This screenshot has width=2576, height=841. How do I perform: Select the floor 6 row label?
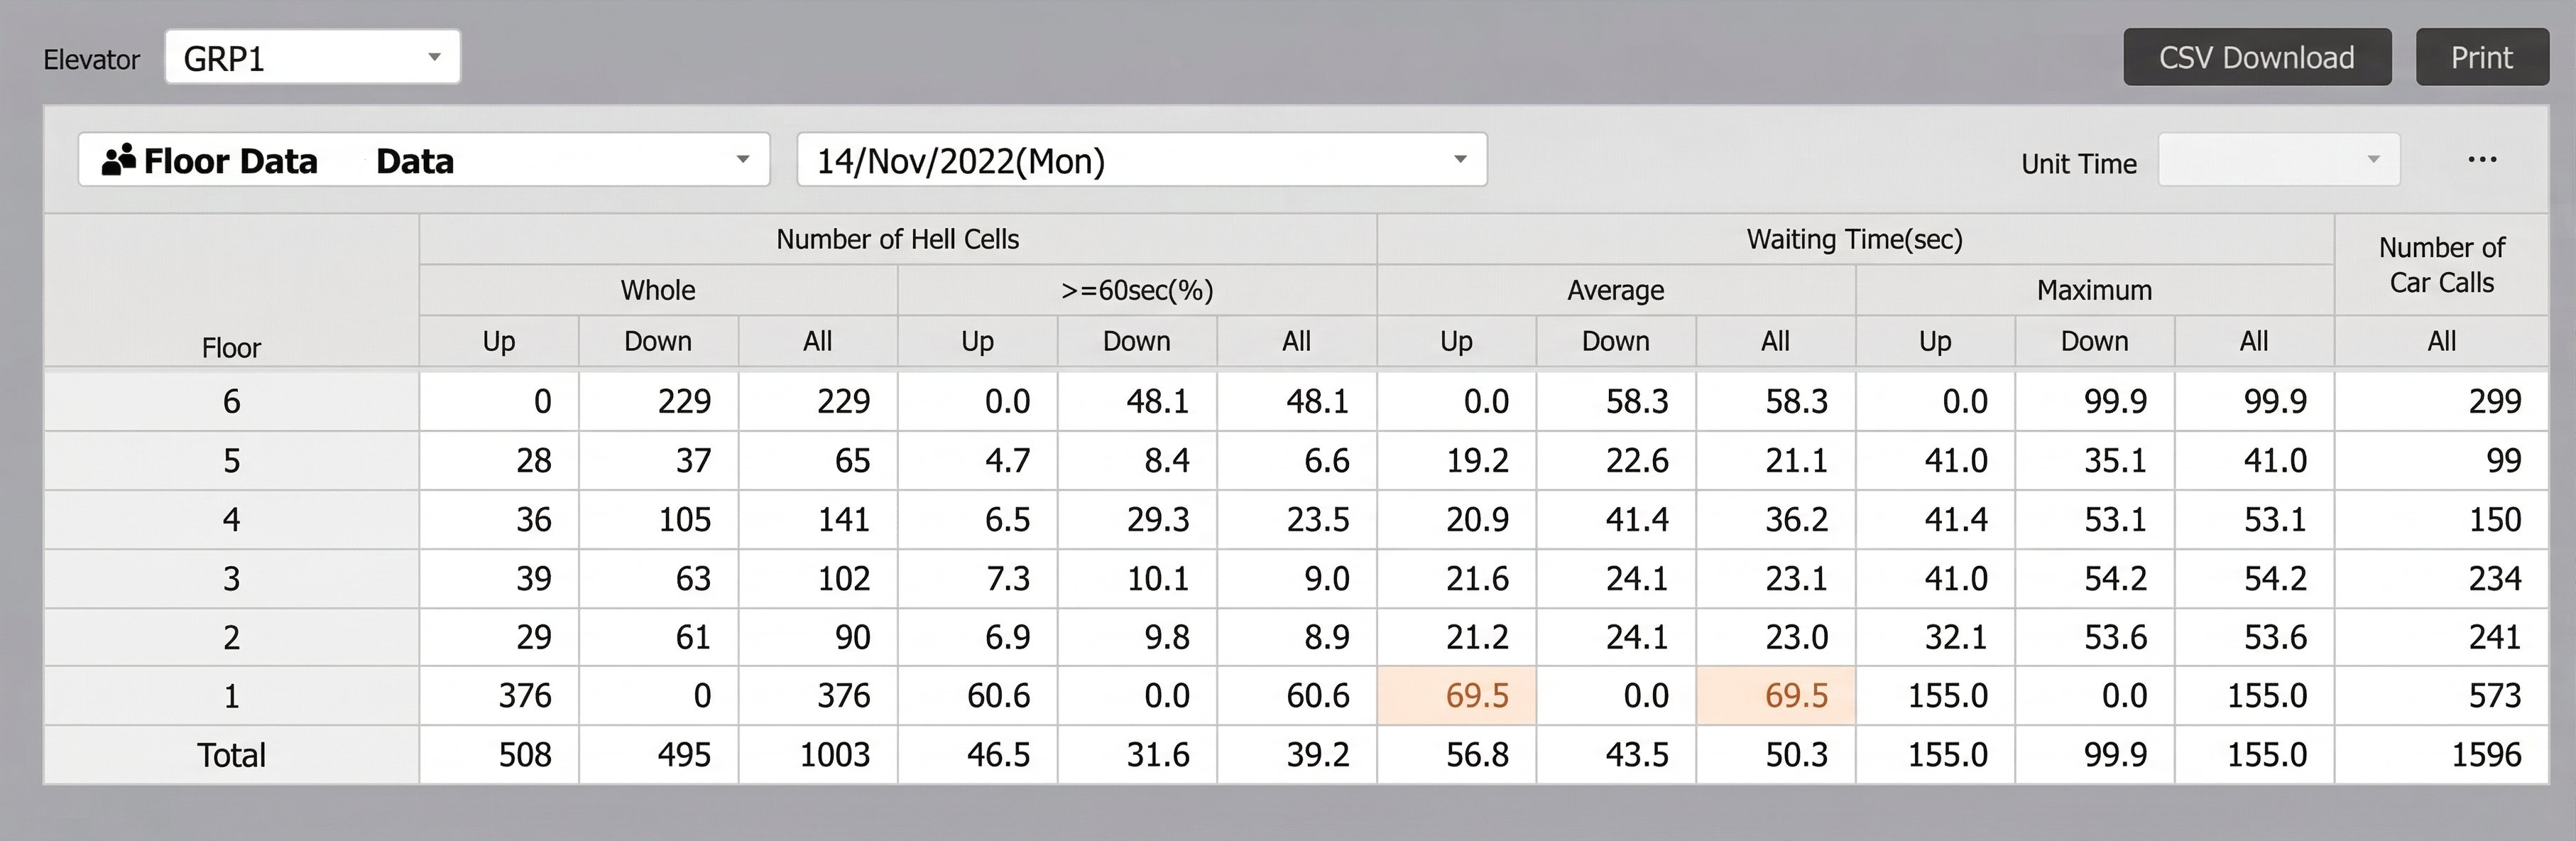[x=231, y=402]
